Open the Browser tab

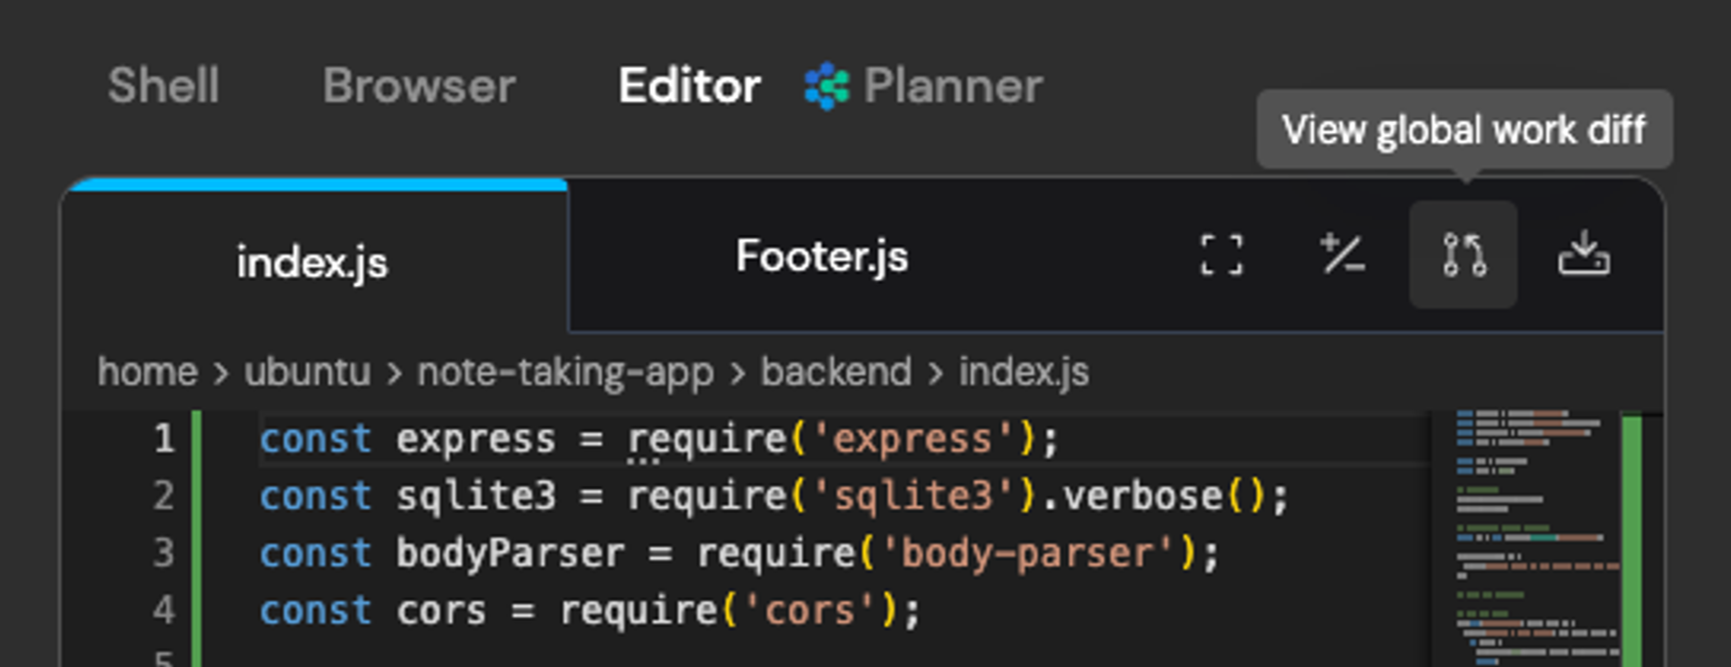click(x=419, y=86)
